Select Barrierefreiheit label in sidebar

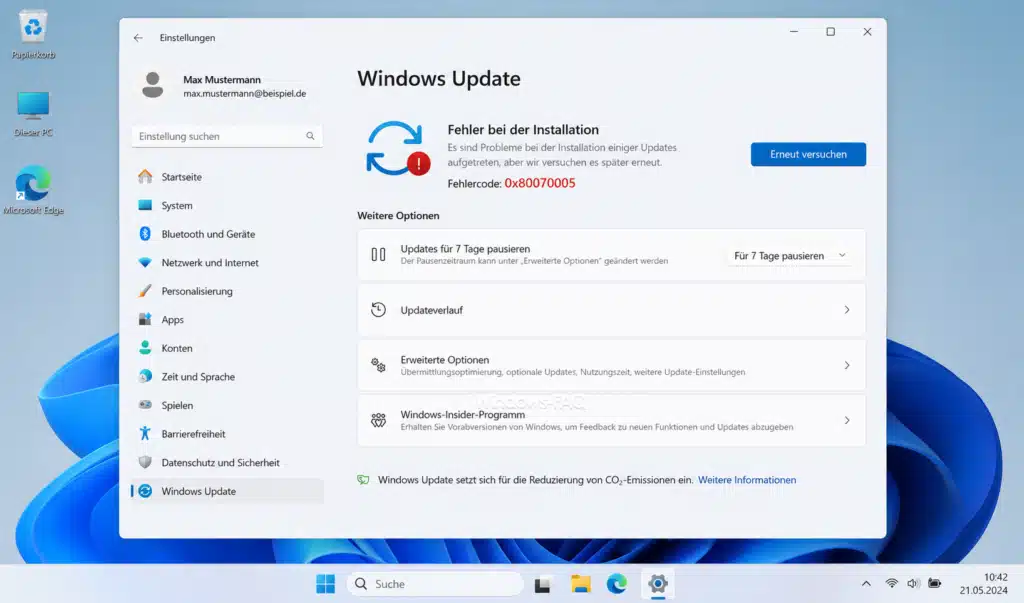point(193,434)
